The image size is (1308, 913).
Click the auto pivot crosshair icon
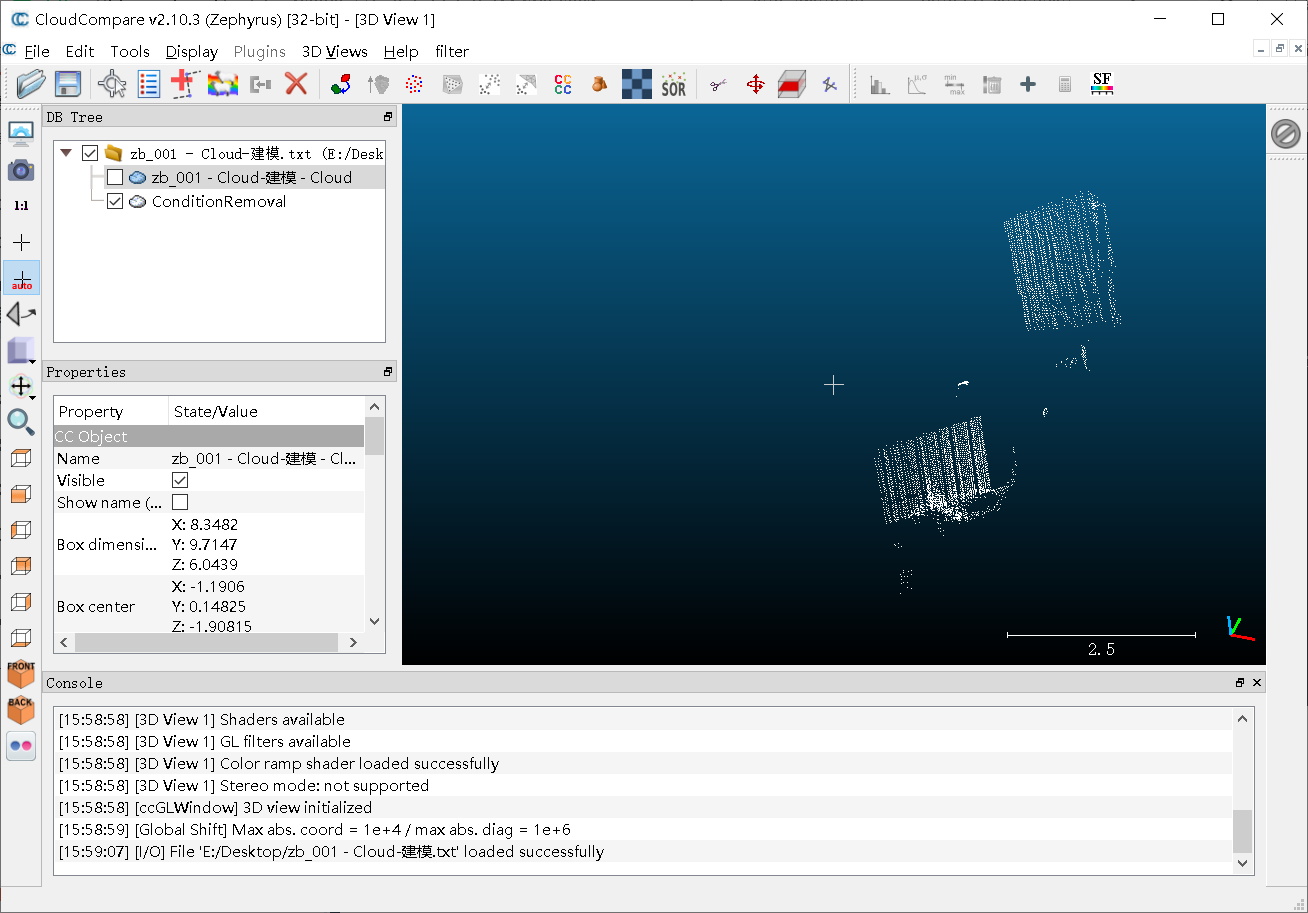[x=21, y=278]
